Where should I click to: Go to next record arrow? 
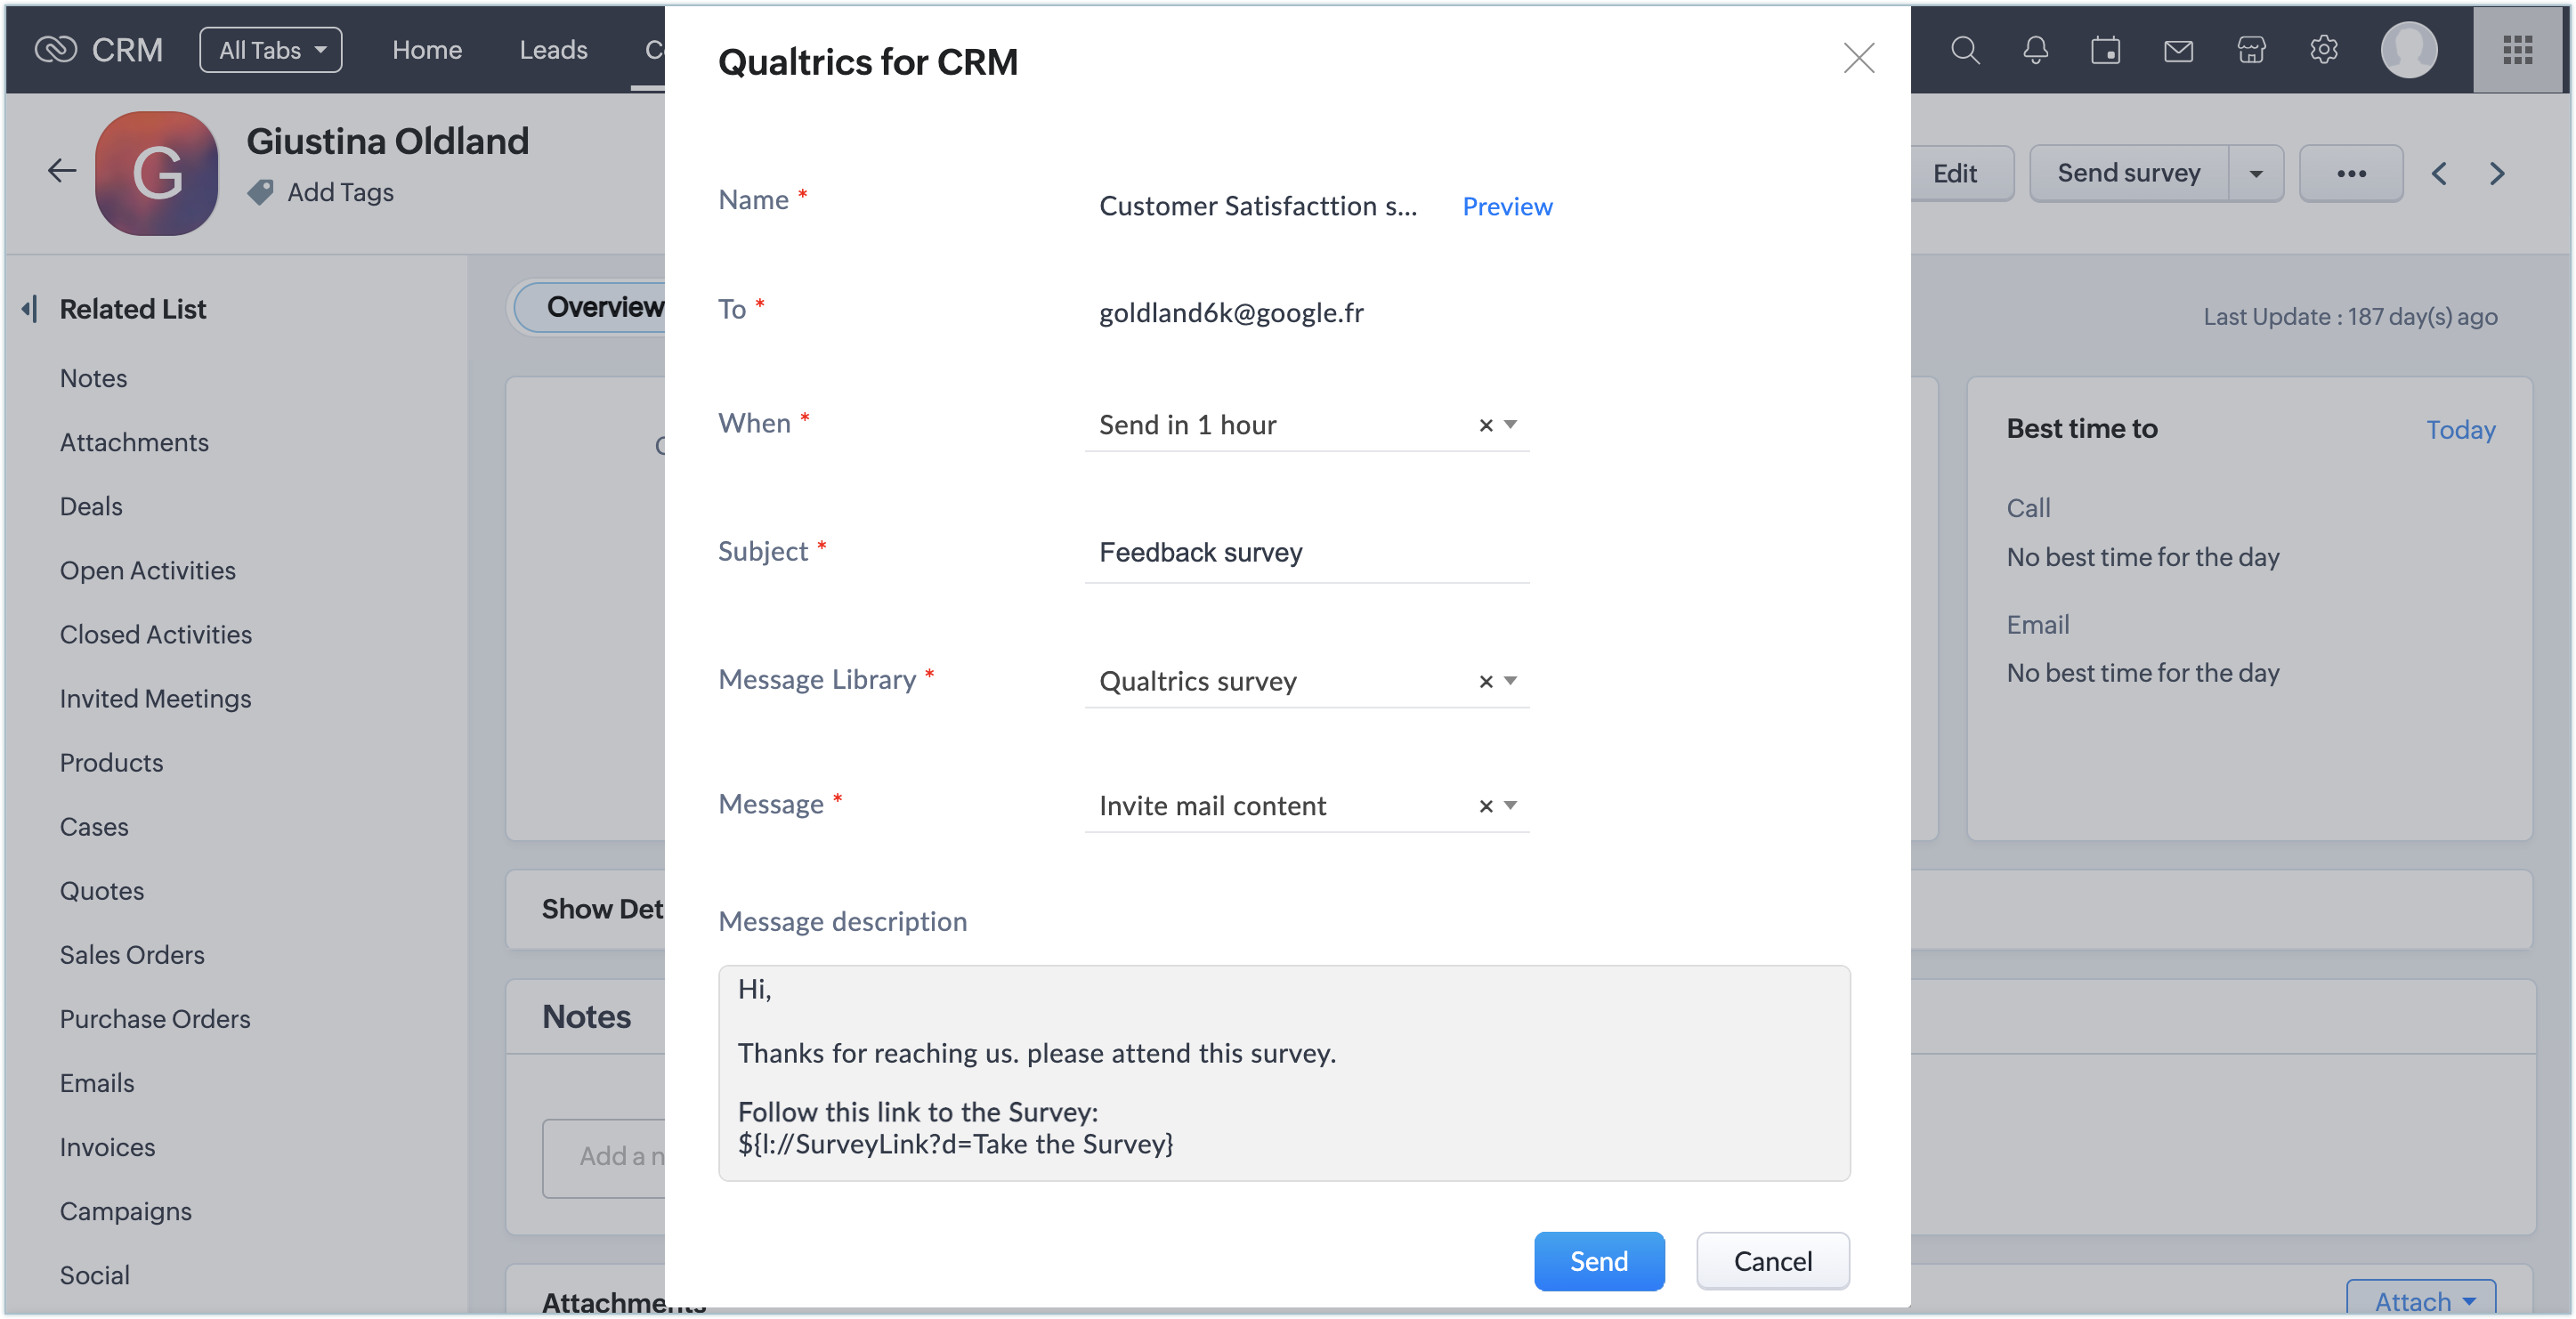tap(2497, 174)
